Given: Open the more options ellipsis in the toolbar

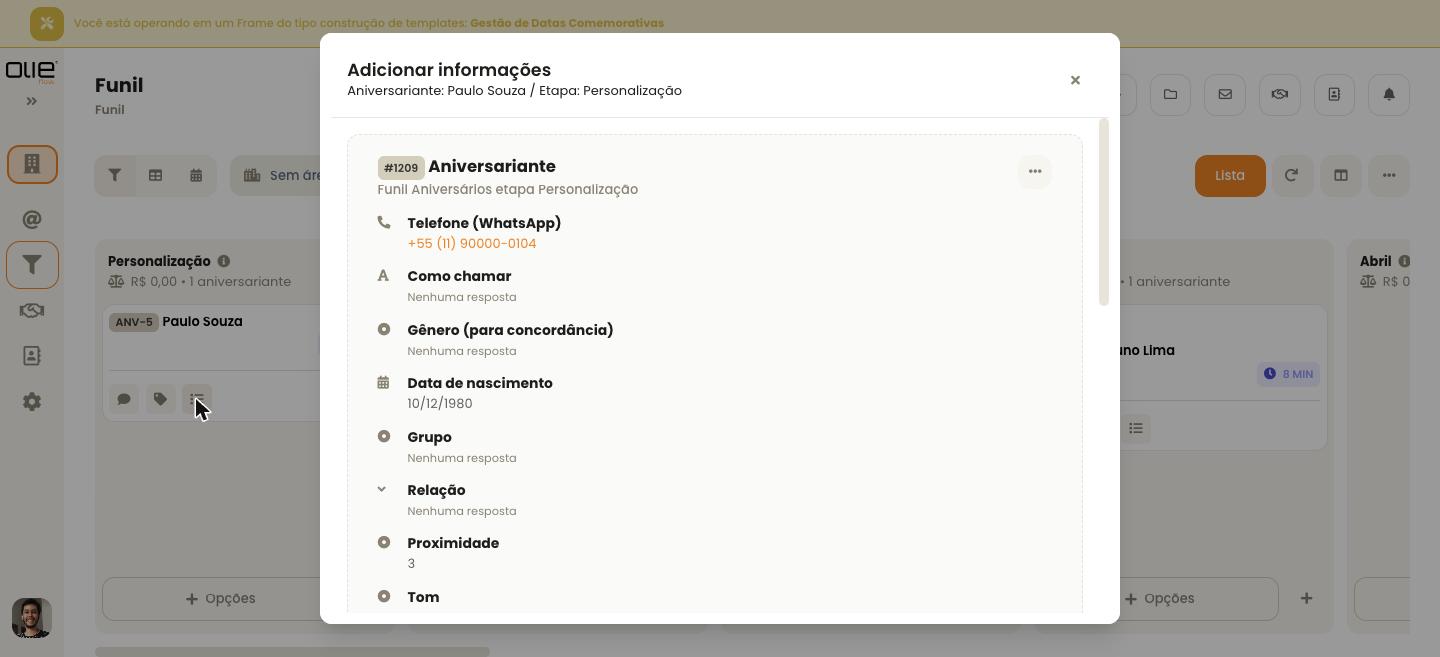Looking at the screenshot, I should click(x=1389, y=175).
